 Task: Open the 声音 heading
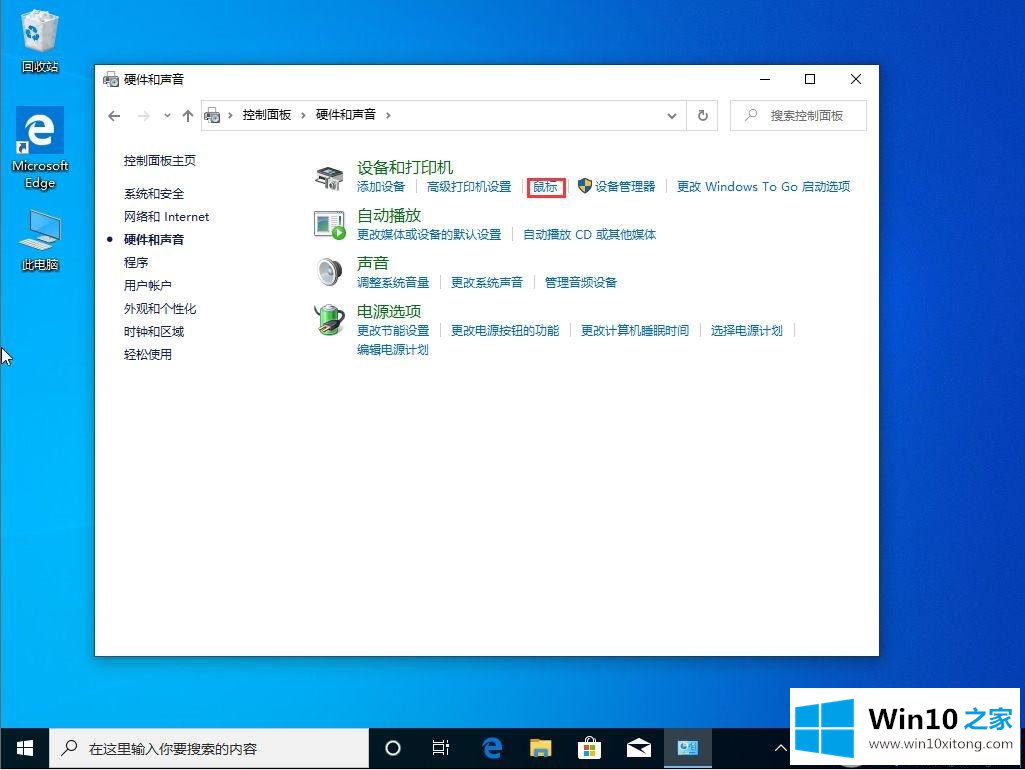pyautogui.click(x=373, y=263)
